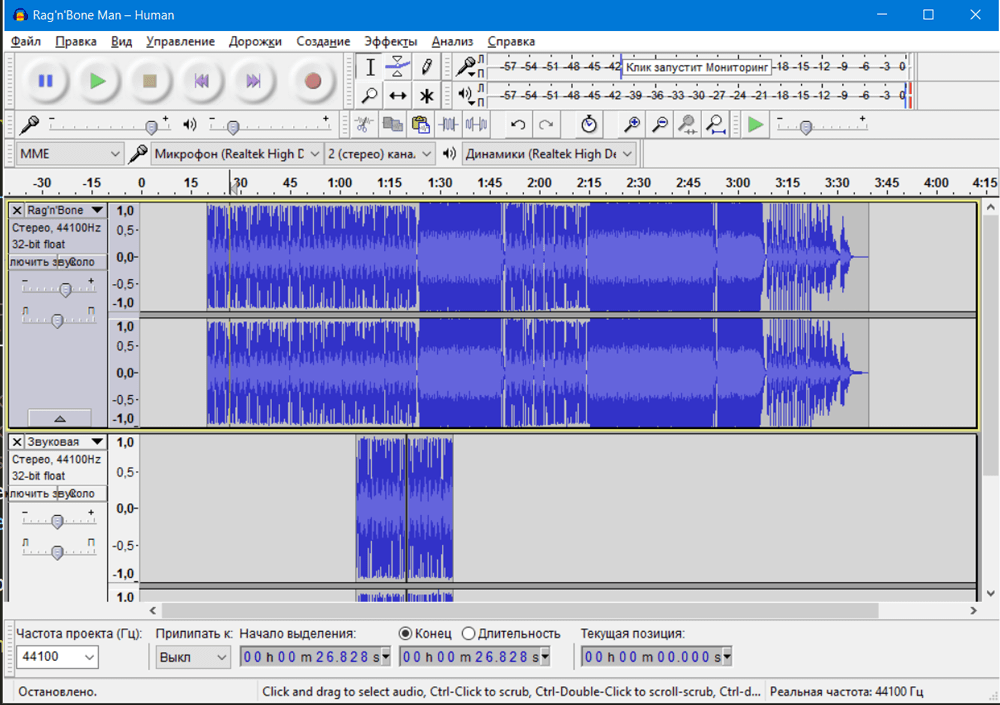Viewport: 1000px width, 705px height.
Task: Click the Skip to End button
Action: 254,81
